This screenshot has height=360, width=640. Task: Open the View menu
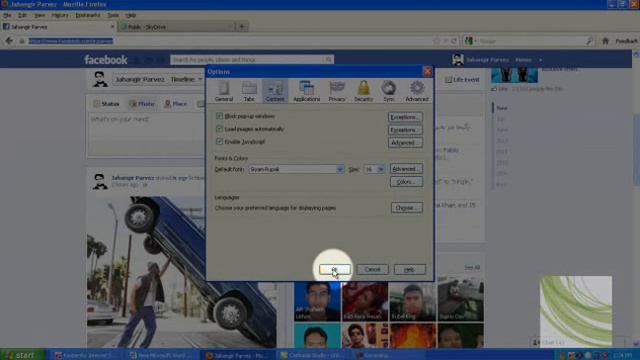pos(39,15)
